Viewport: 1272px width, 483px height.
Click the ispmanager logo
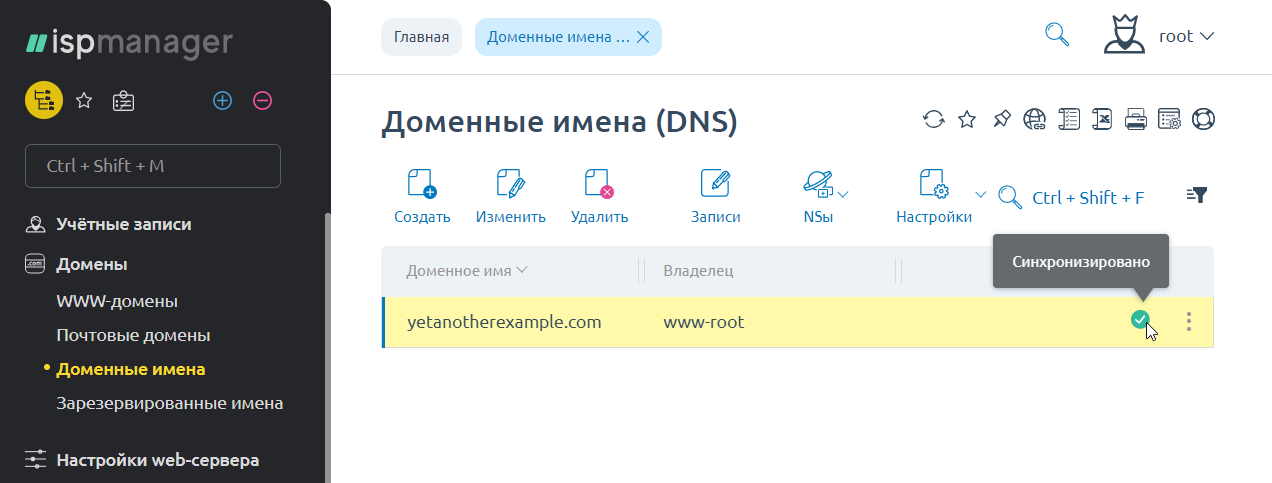pyautogui.click(x=130, y=42)
